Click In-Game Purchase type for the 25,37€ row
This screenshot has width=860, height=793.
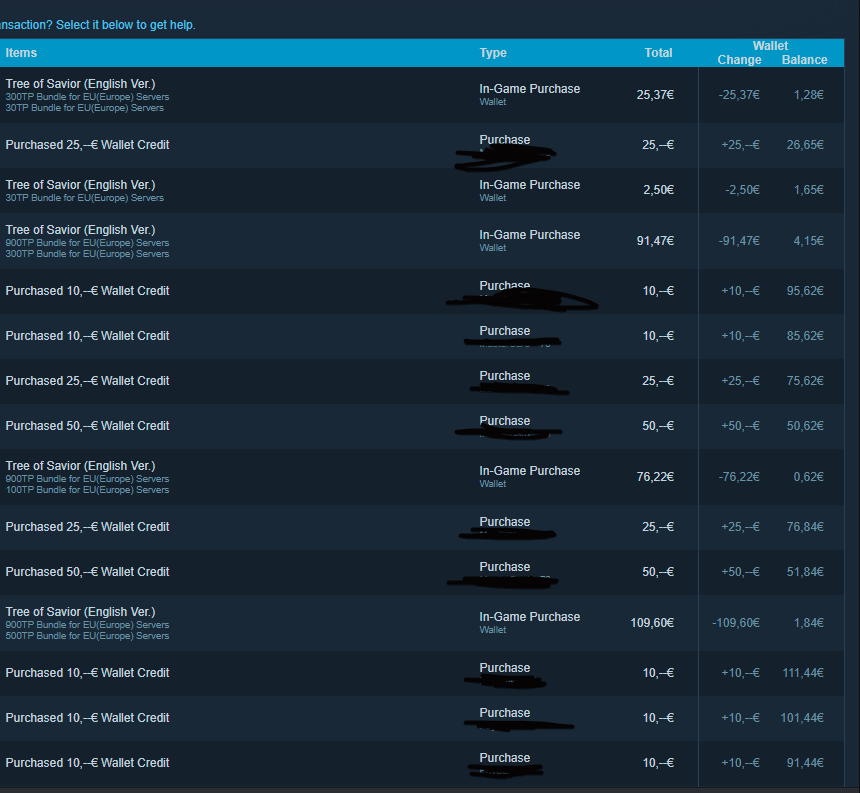(x=529, y=89)
